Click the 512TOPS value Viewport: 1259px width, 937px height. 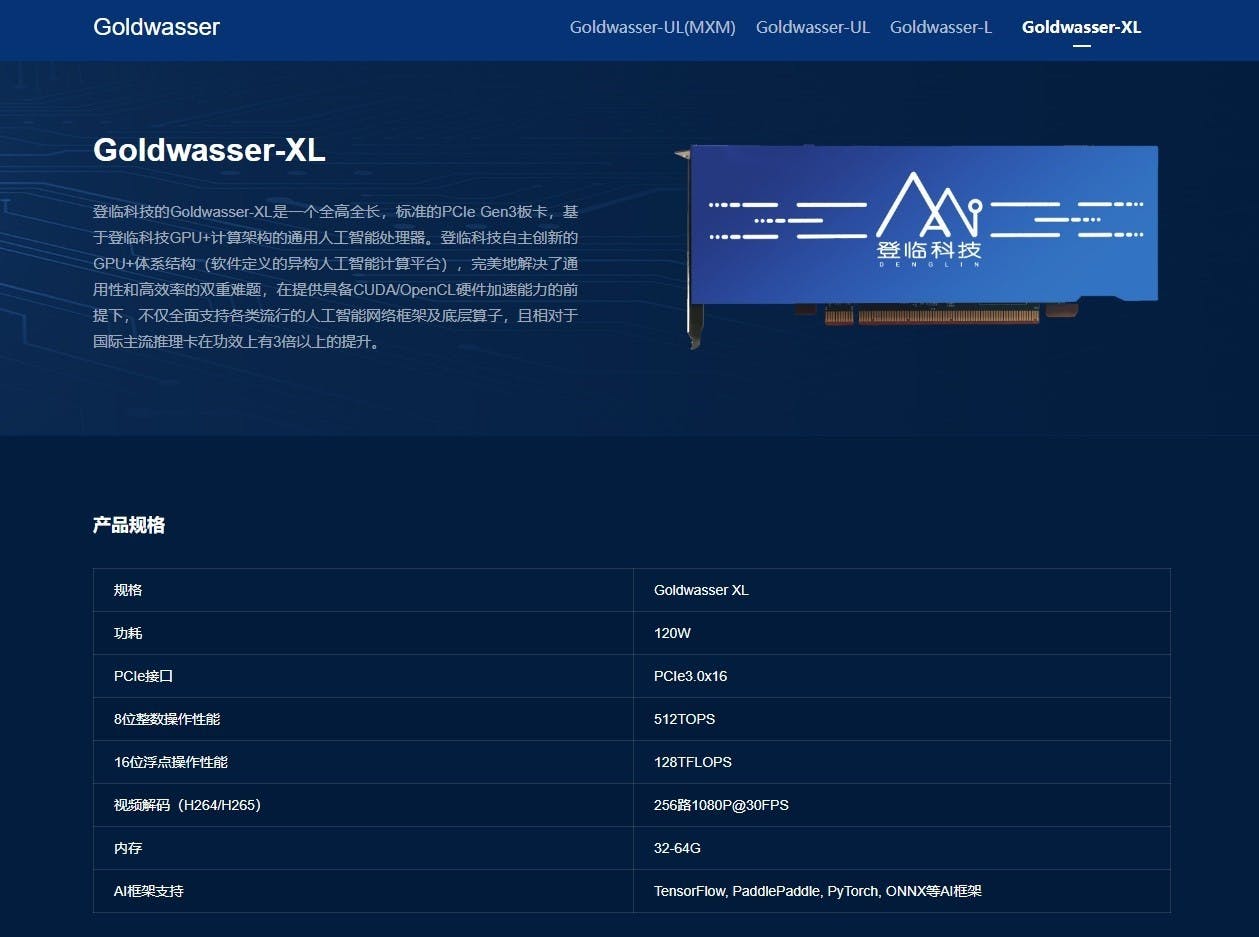(684, 719)
